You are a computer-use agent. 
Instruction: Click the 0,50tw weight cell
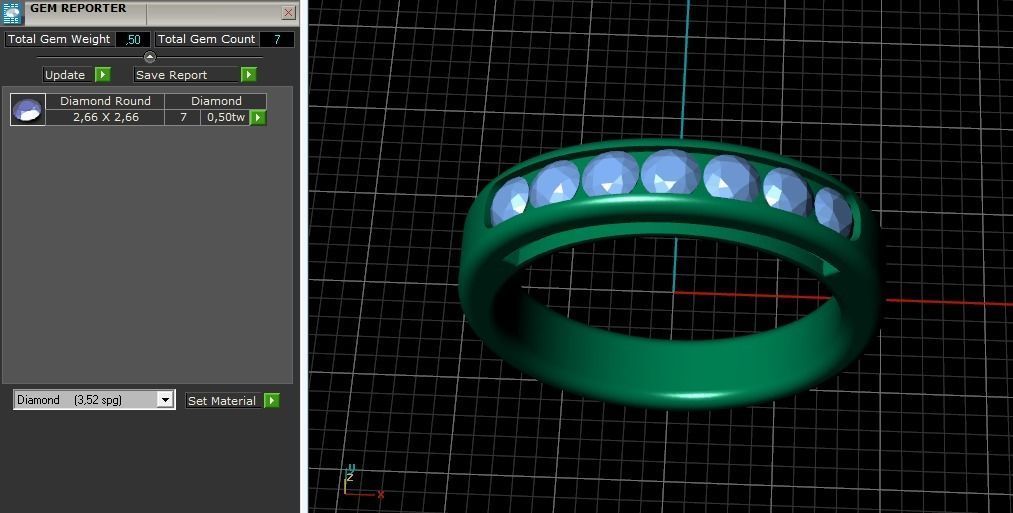(x=225, y=117)
